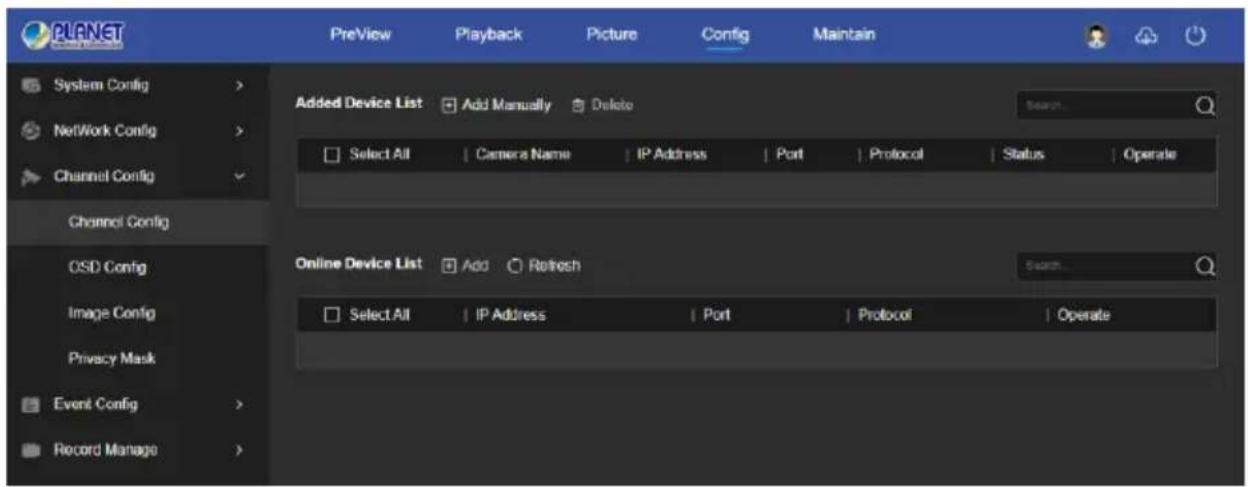Expand the NetWork Config chevron
Screen dimensions: 1248x487
238,131
